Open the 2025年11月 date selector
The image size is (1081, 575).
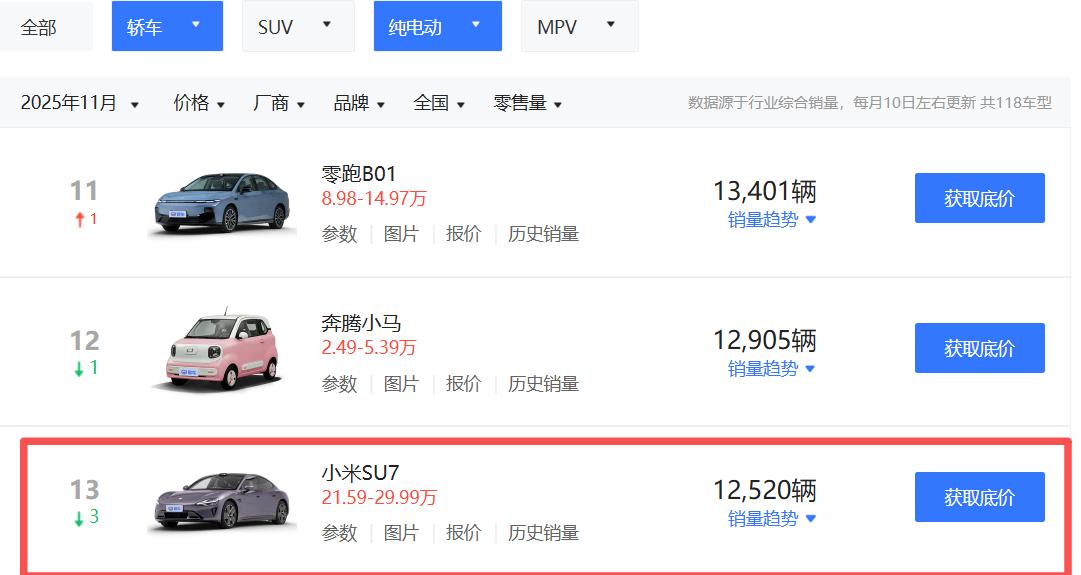tap(79, 103)
